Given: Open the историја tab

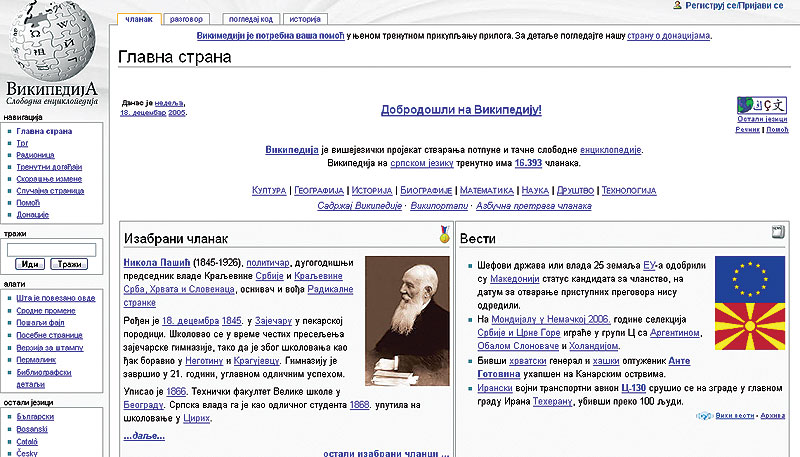Looking at the screenshot, I should pyautogui.click(x=305, y=19).
